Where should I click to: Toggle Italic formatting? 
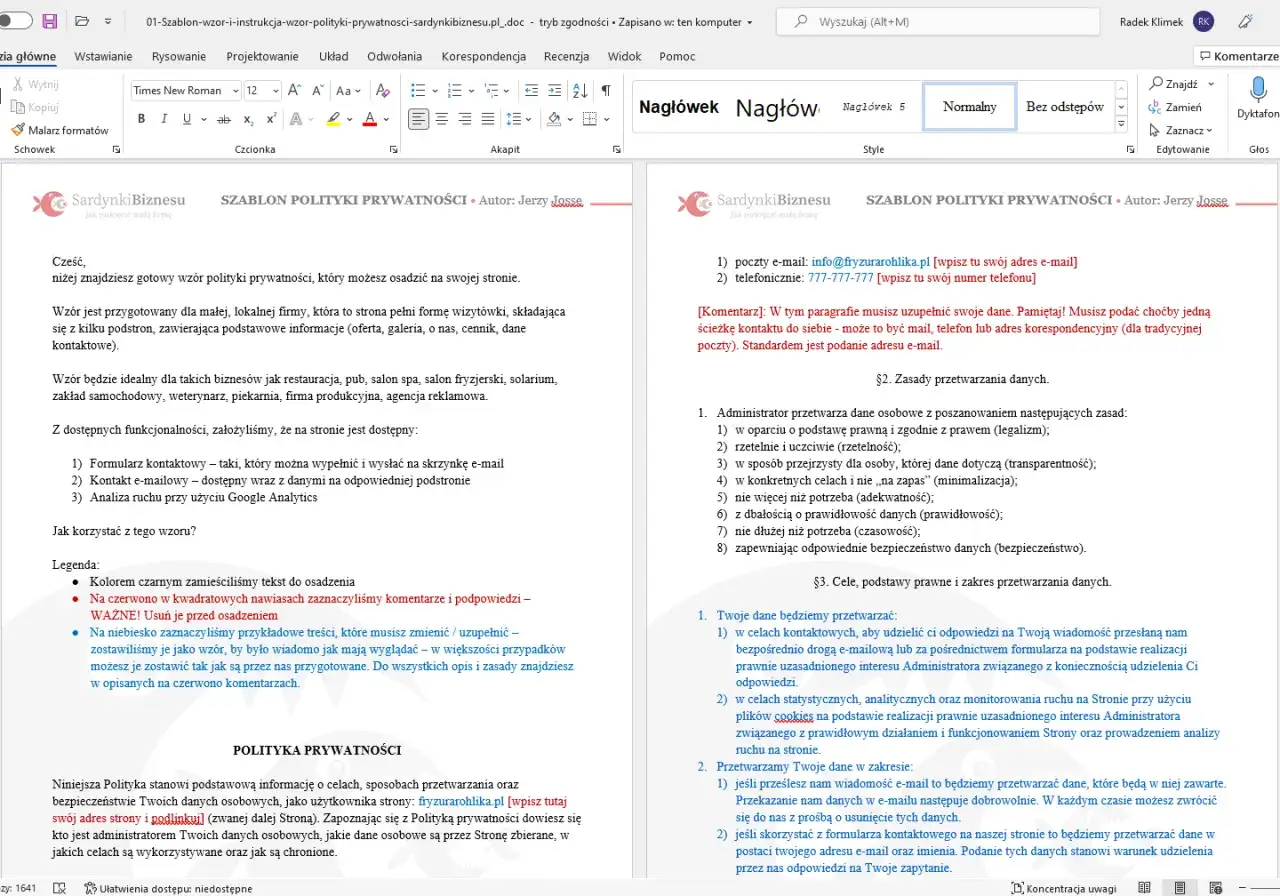[164, 119]
